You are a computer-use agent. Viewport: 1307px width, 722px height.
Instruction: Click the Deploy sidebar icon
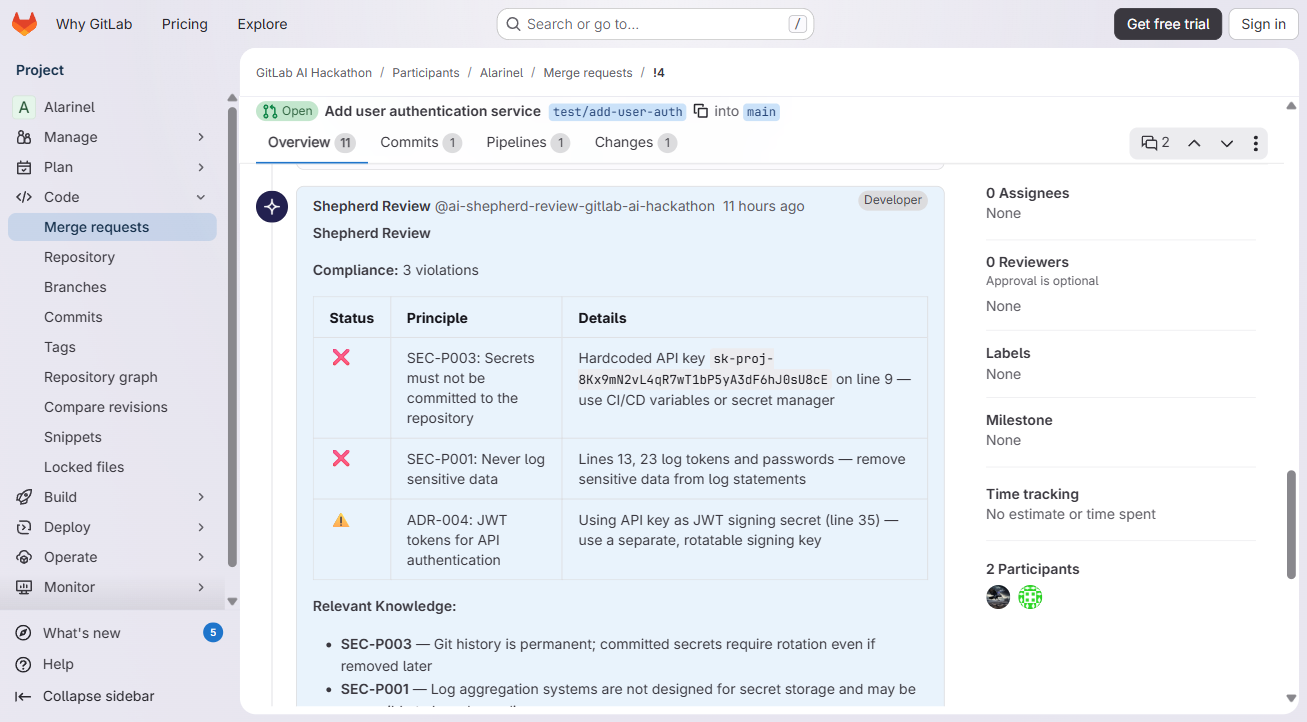(x=24, y=527)
